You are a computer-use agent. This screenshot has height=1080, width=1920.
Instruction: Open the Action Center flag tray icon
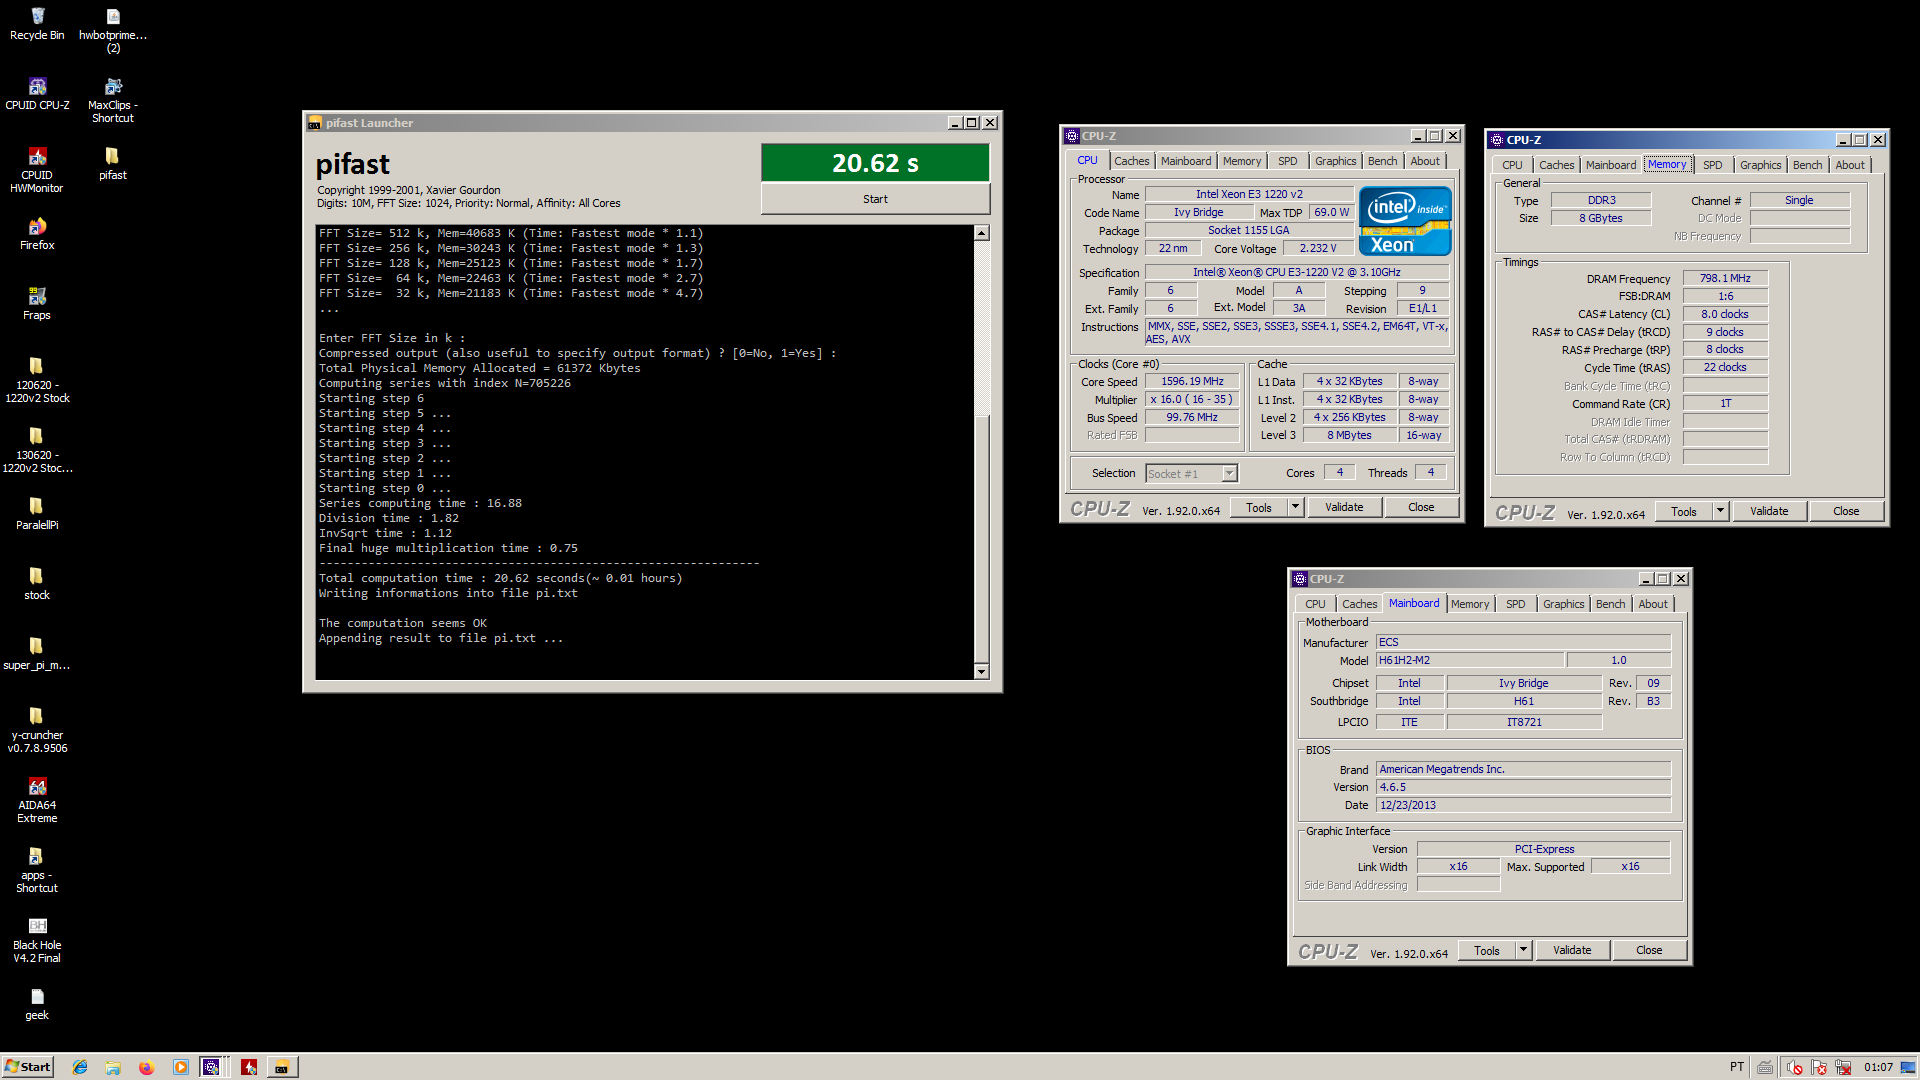point(1818,1067)
